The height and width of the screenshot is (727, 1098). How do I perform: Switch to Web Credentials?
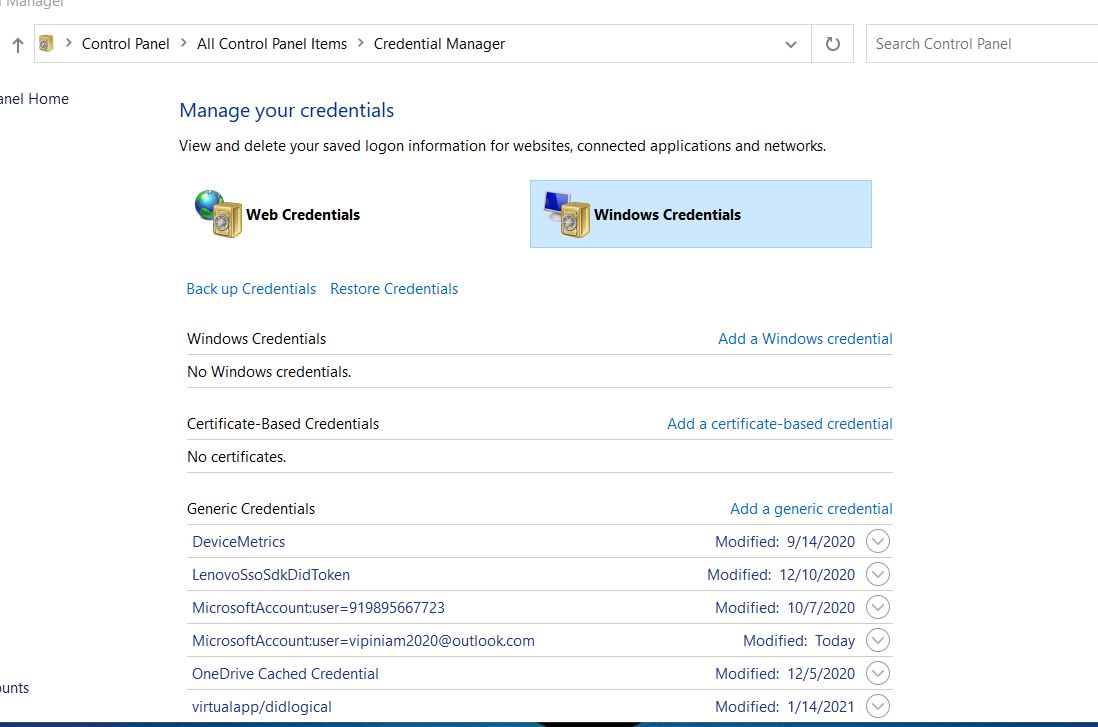pos(303,214)
